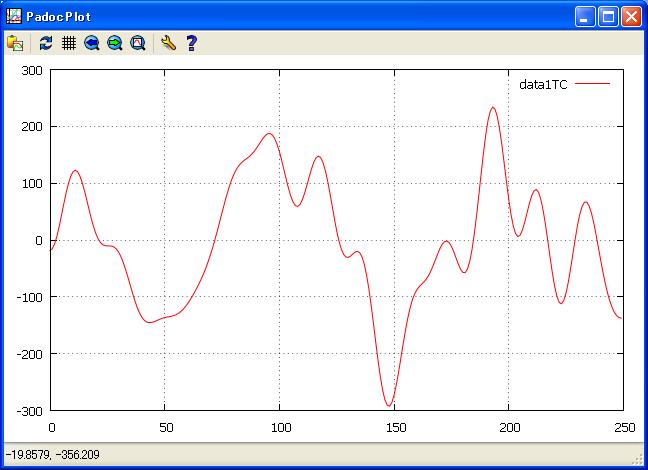Click the highest peak of the red curve

[x=493, y=107]
